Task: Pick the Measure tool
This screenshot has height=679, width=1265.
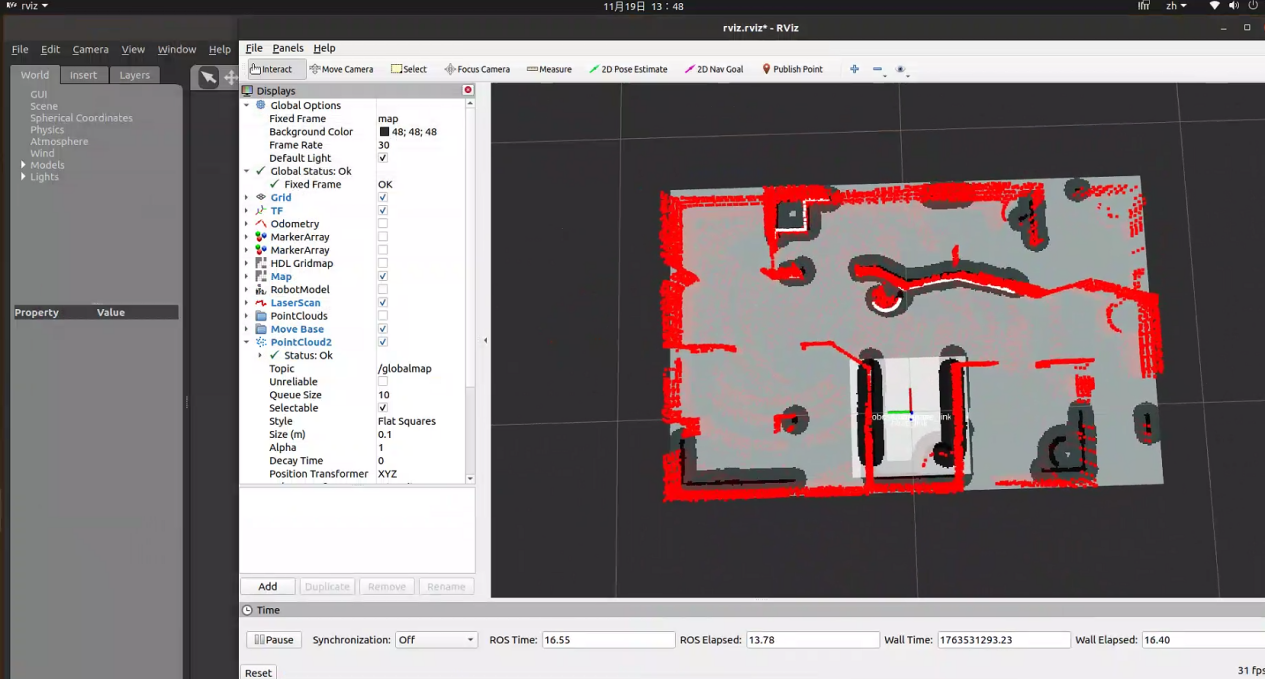Action: coord(549,69)
